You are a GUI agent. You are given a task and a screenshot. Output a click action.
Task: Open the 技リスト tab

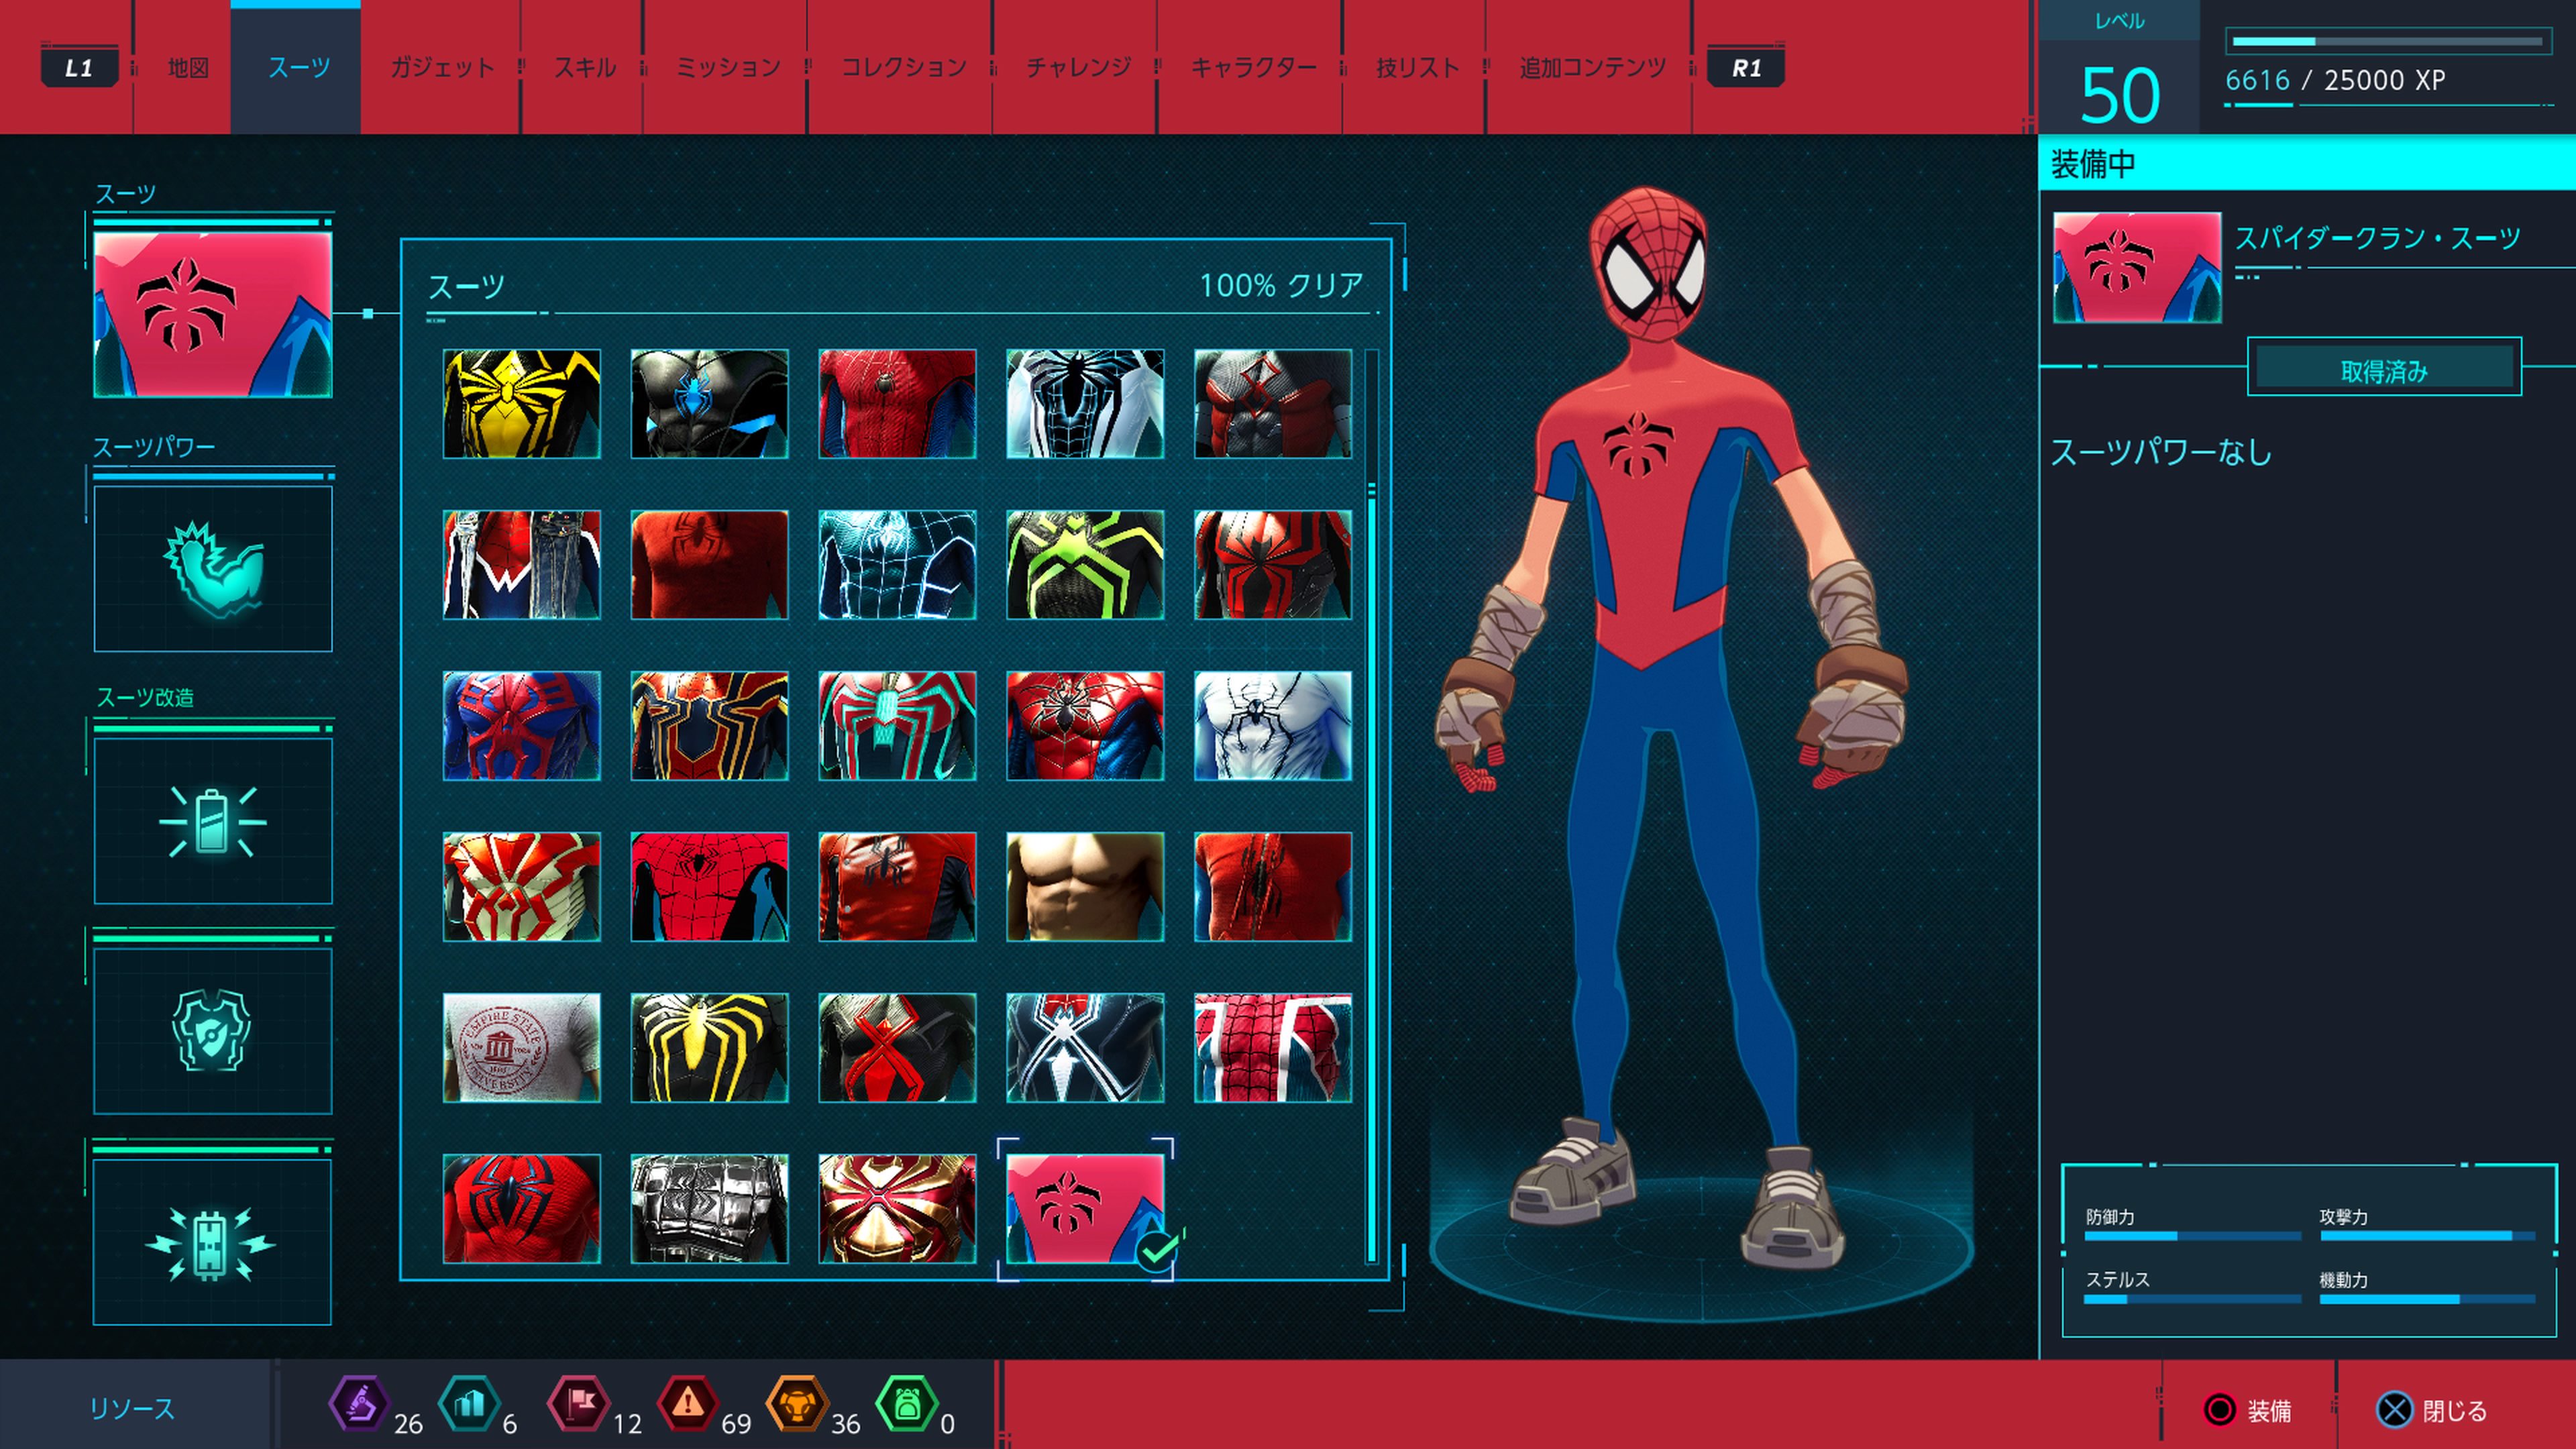point(1417,67)
